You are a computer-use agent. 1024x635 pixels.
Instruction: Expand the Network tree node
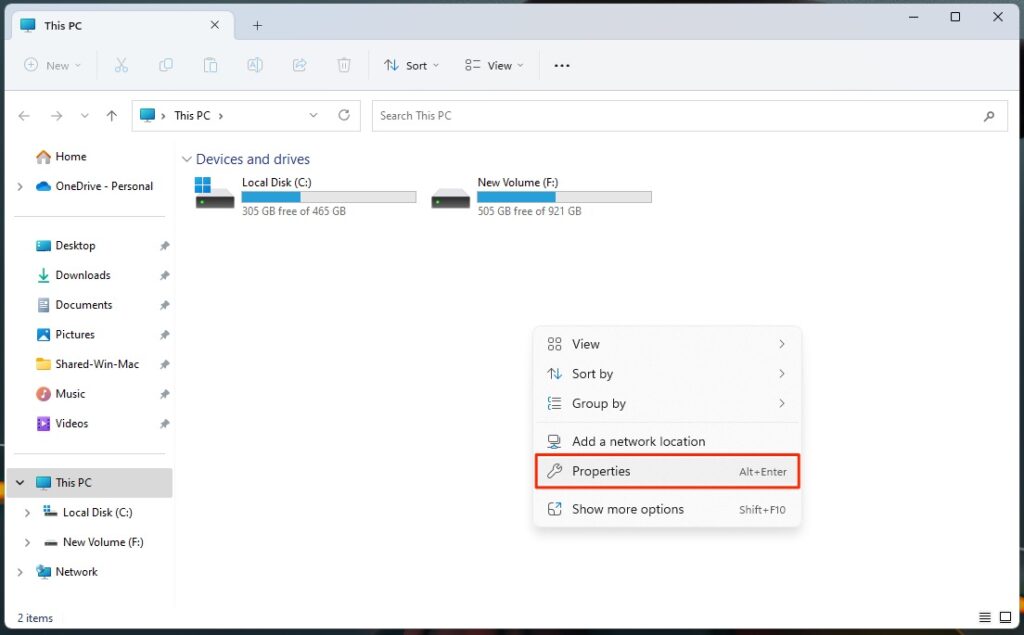point(20,572)
